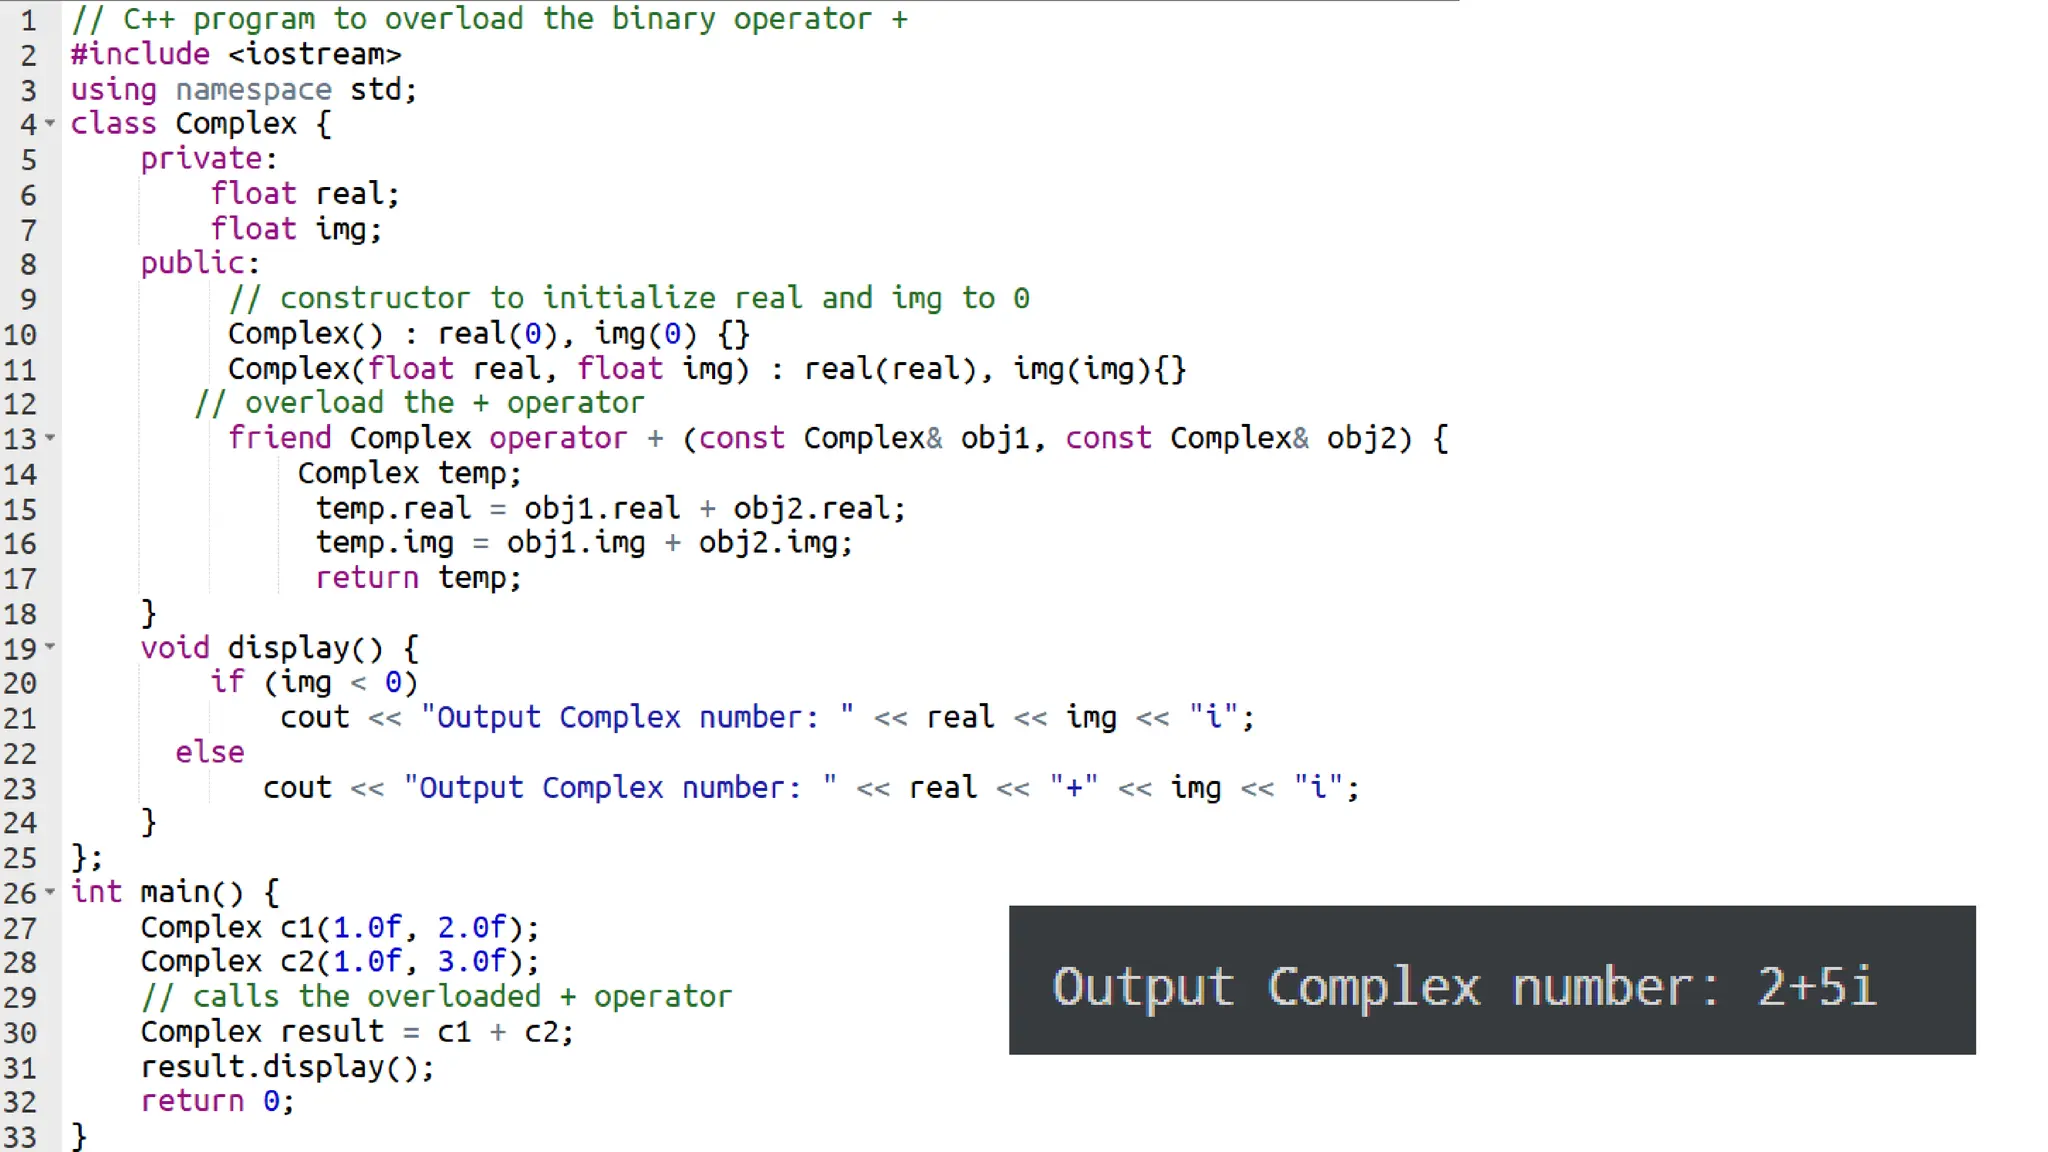Select line number 21 in the gutter

[20, 718]
